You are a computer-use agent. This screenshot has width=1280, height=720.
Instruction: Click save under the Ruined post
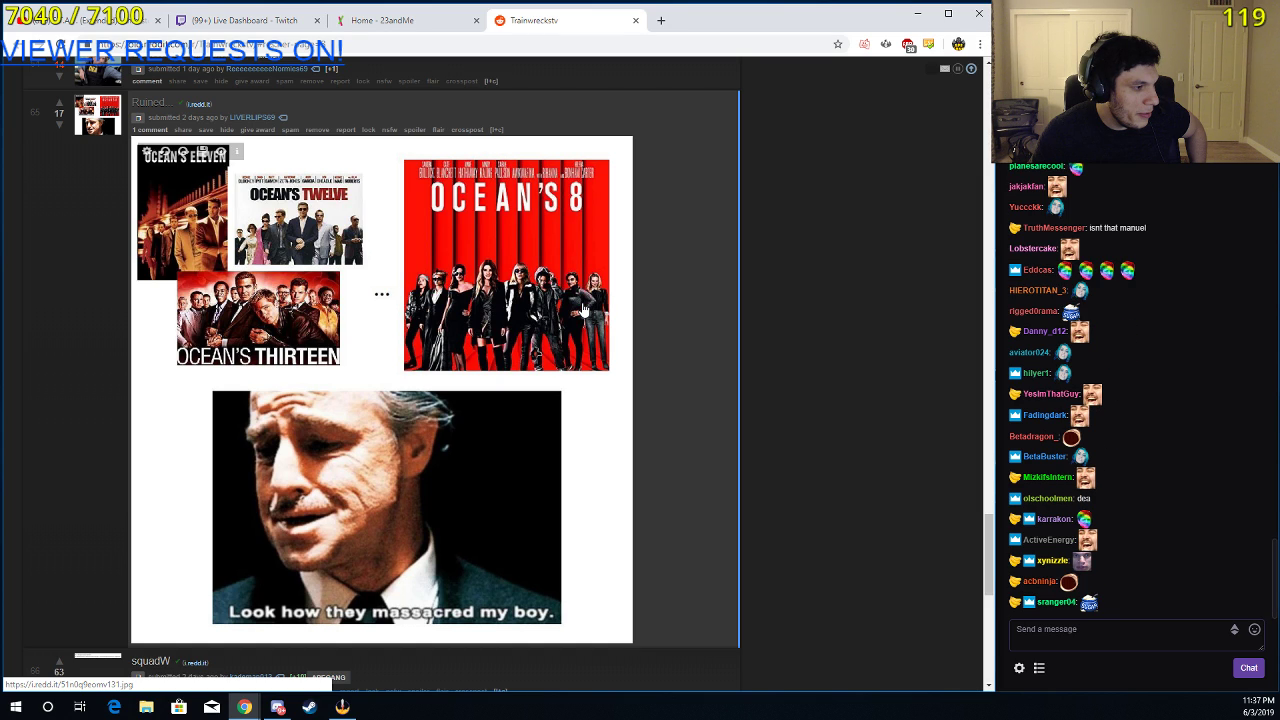(x=206, y=130)
